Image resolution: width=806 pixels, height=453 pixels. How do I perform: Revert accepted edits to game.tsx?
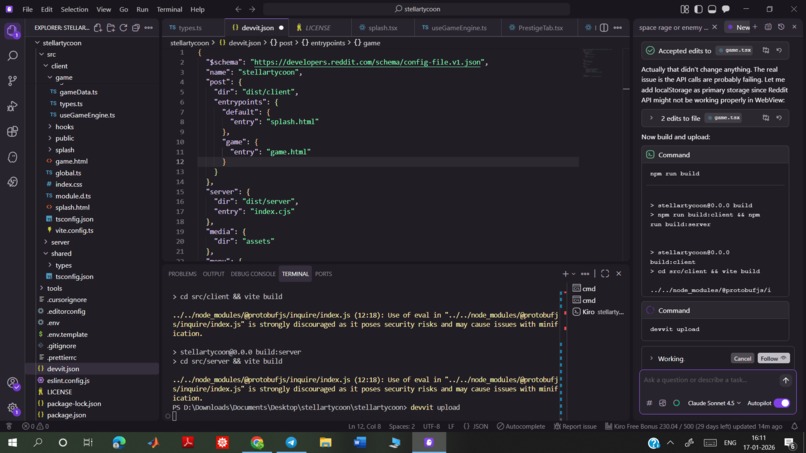tap(779, 50)
